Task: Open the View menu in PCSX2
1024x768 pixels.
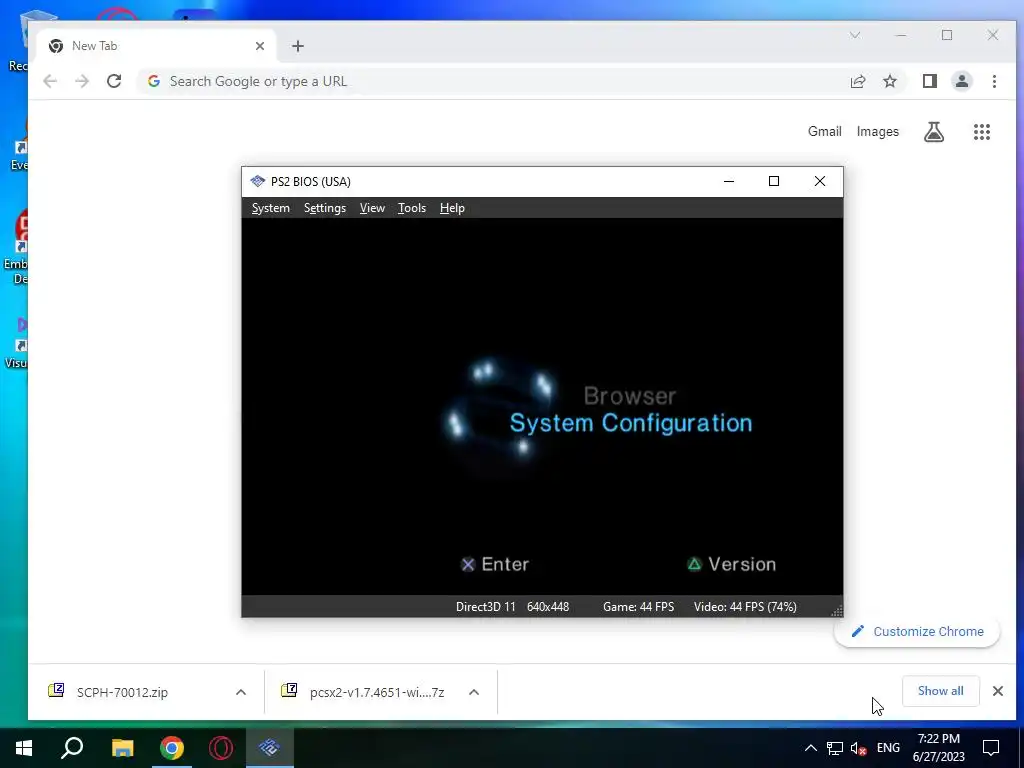Action: click(x=372, y=208)
